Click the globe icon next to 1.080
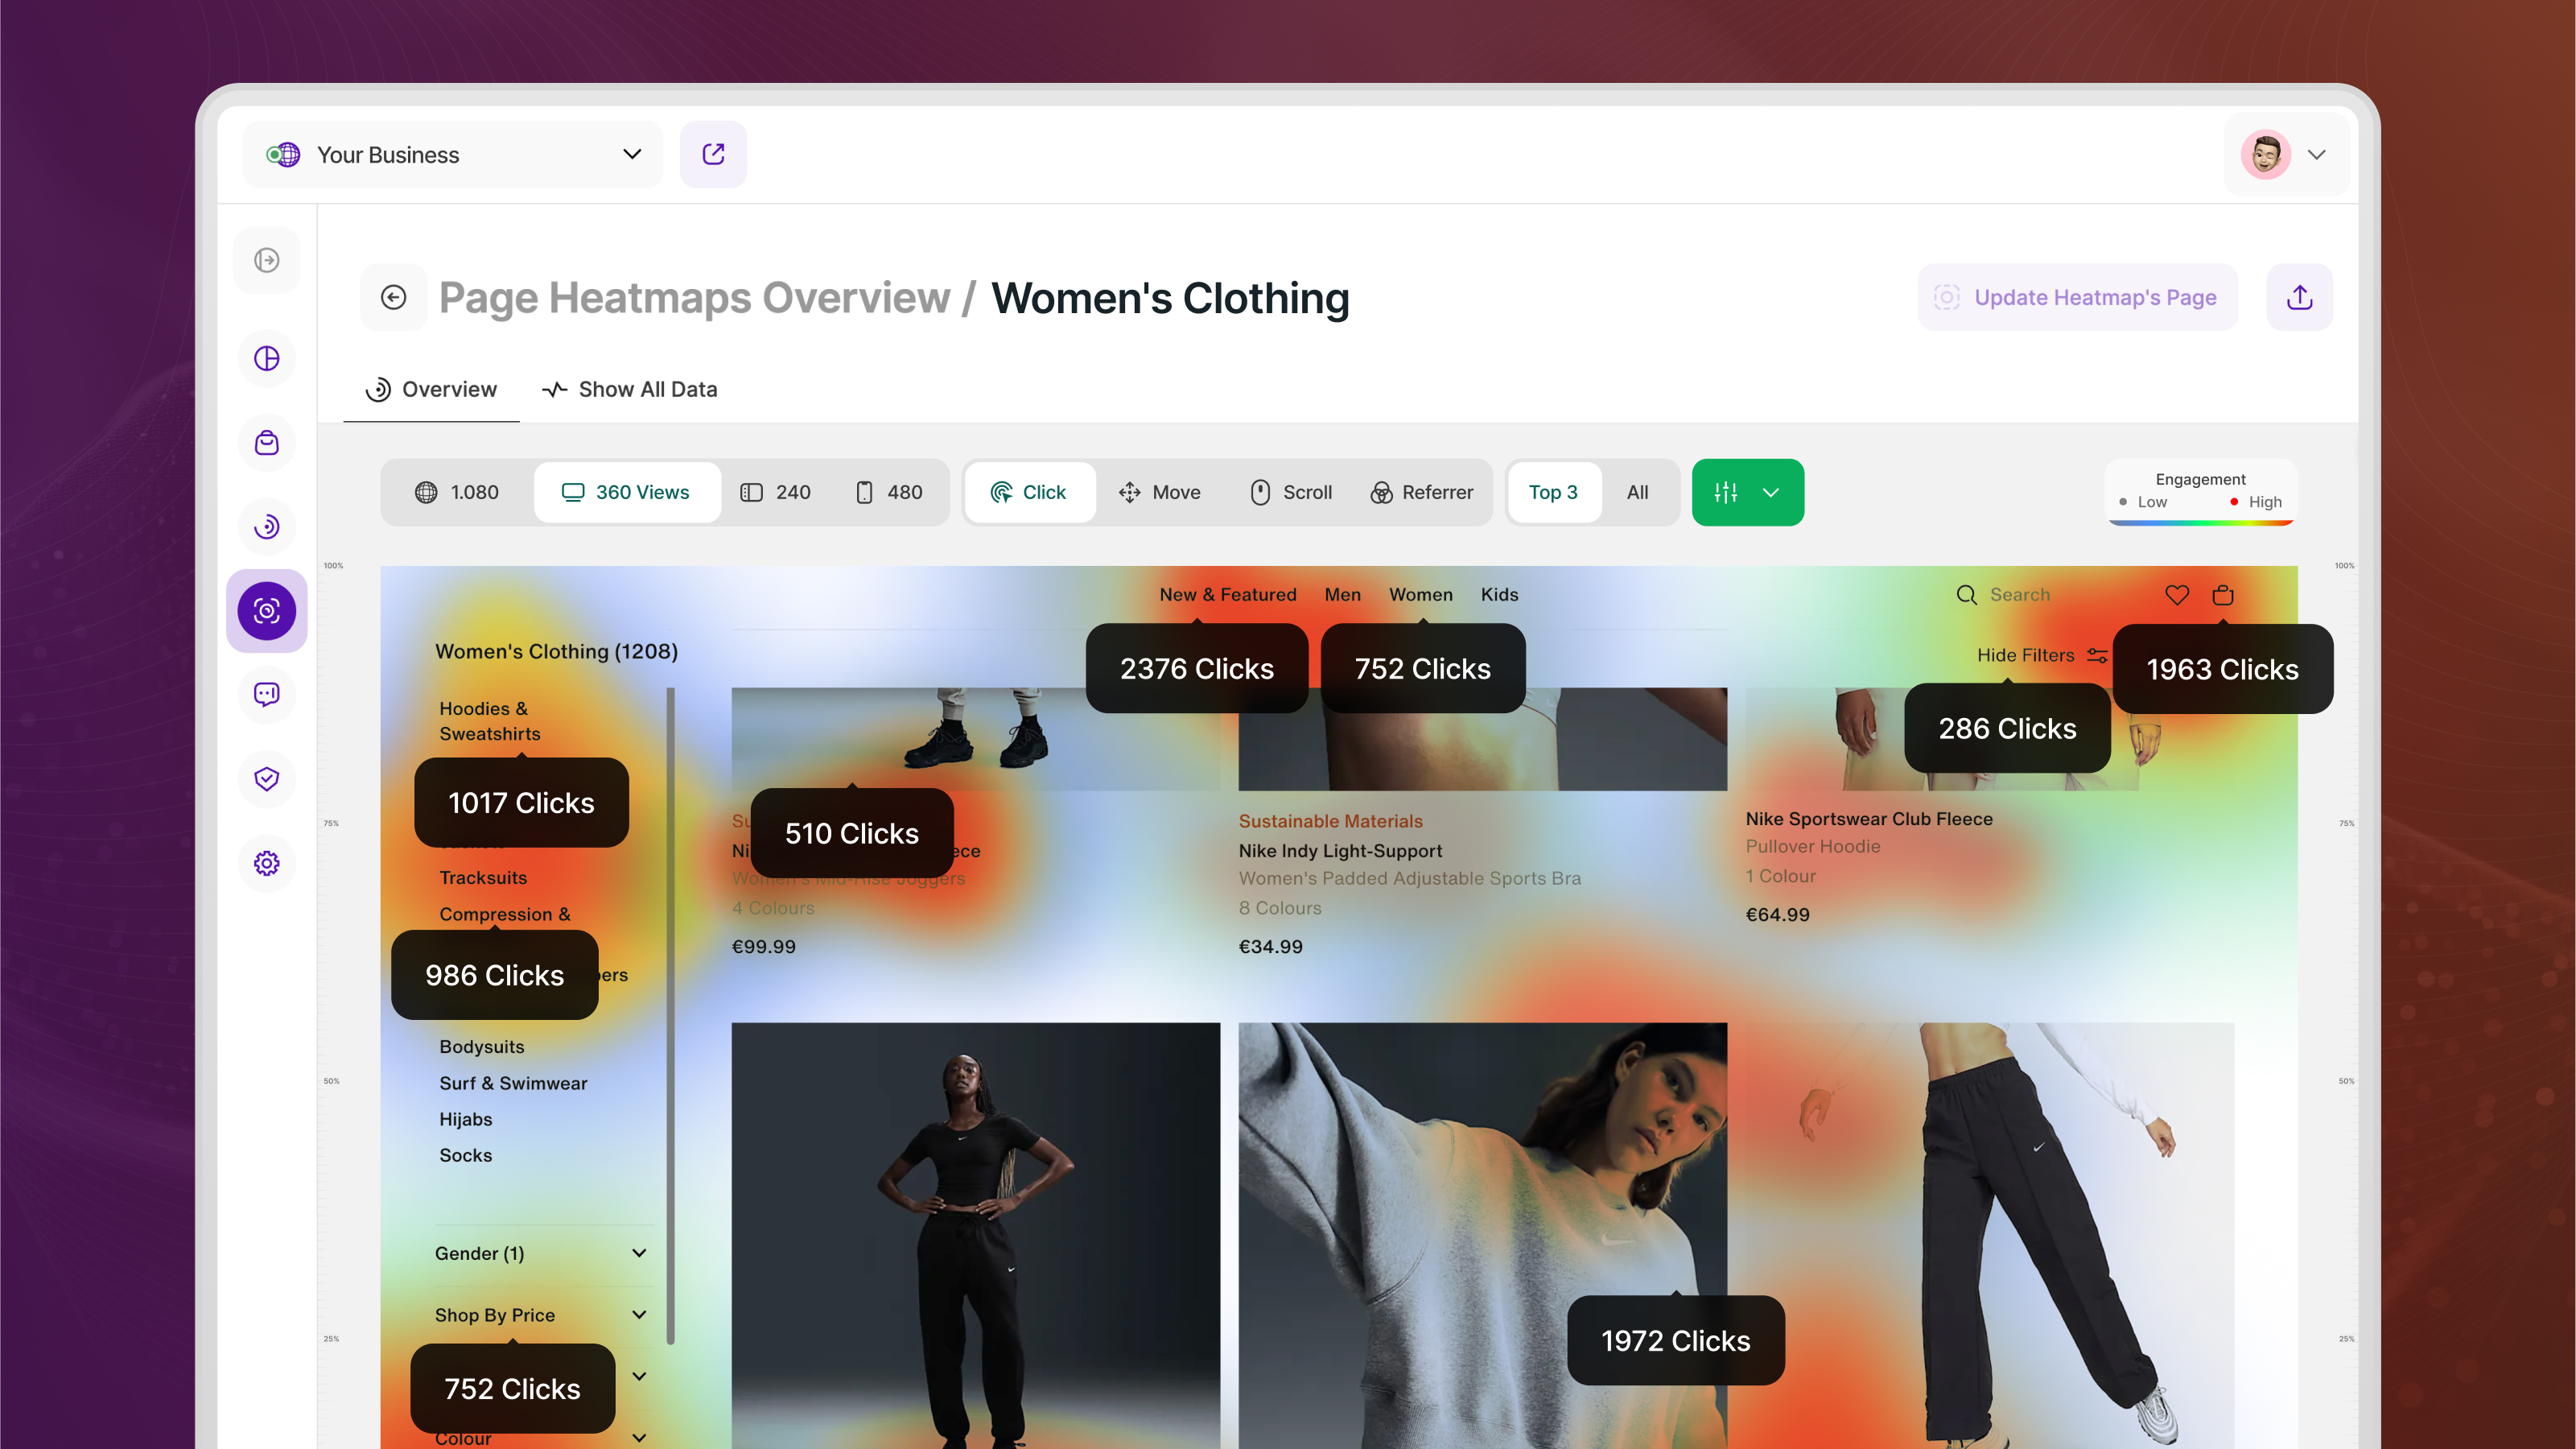Viewport: 2576px width, 1449px height. click(x=426, y=492)
